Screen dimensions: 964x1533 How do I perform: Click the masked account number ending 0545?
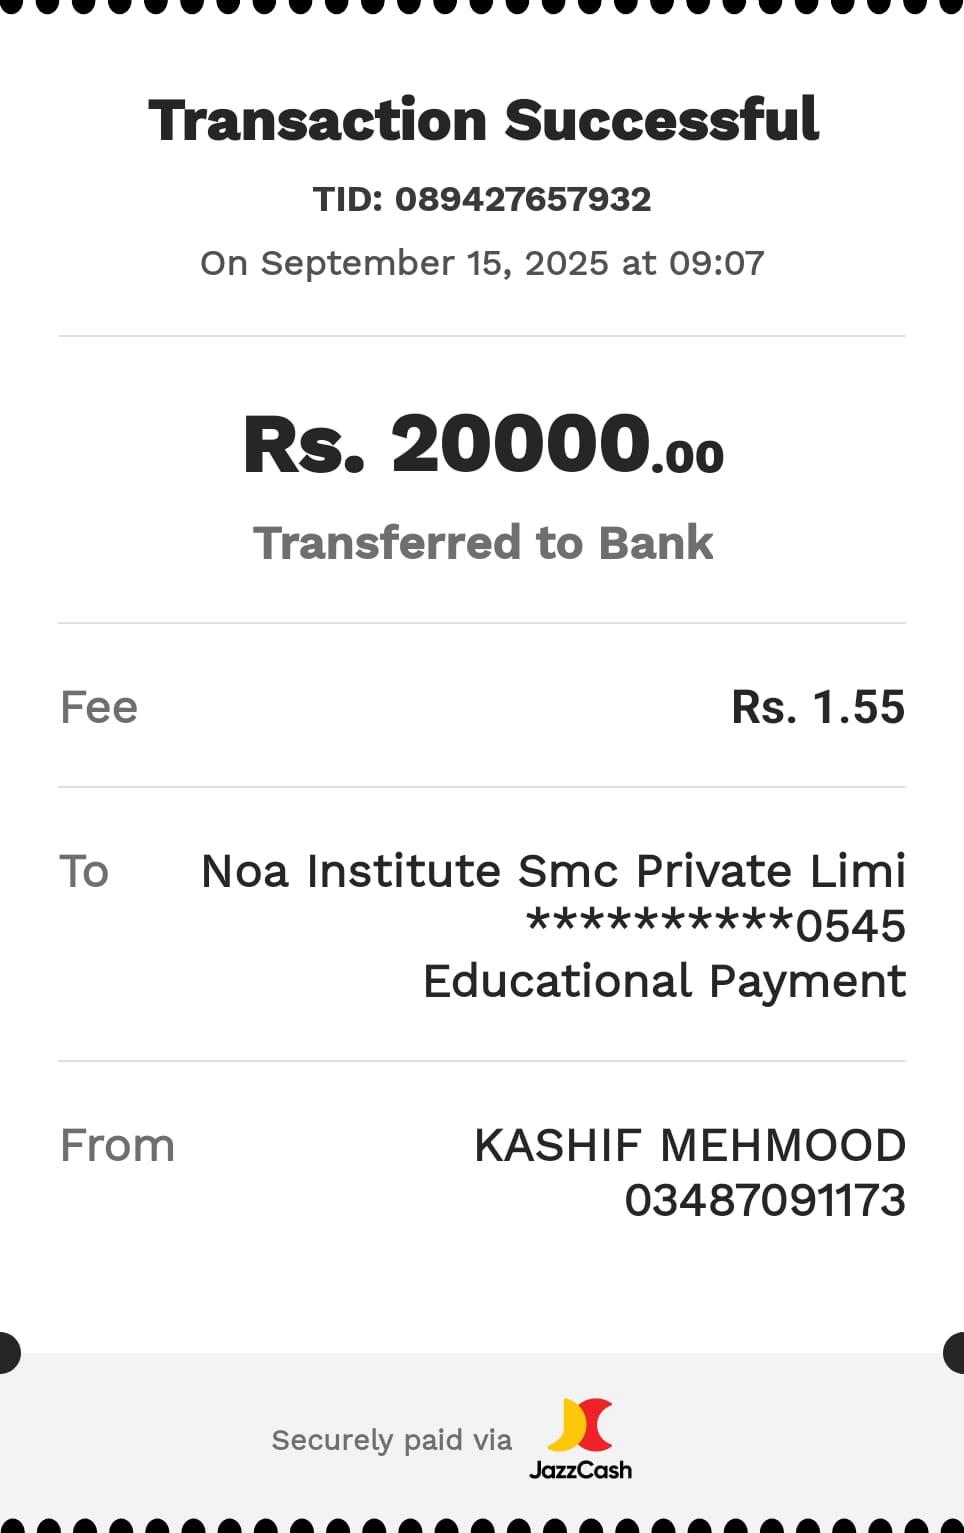715,925
